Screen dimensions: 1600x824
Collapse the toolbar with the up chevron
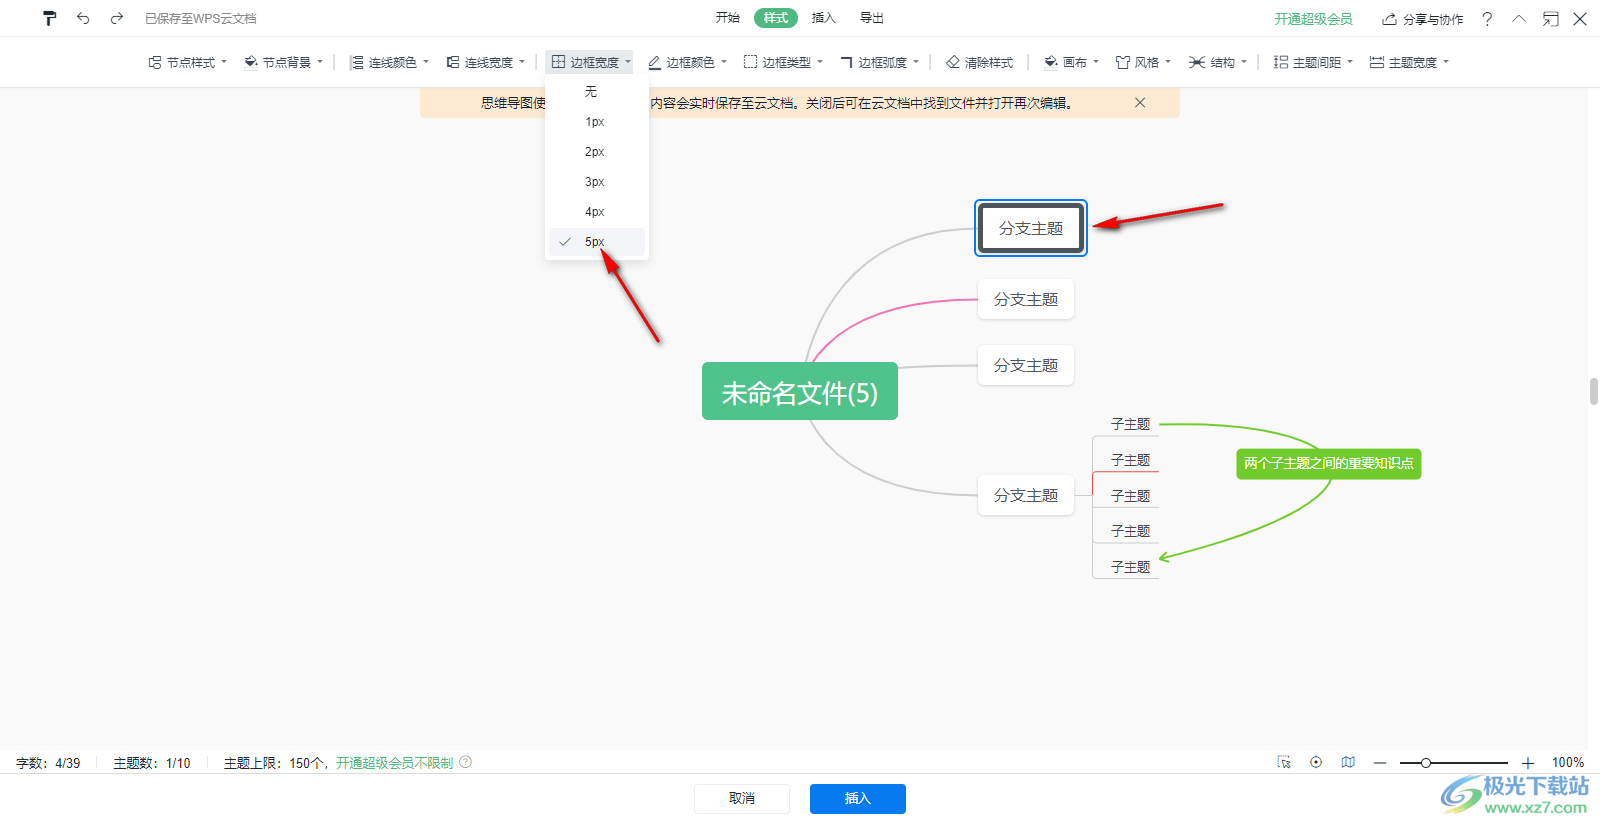1519,19
